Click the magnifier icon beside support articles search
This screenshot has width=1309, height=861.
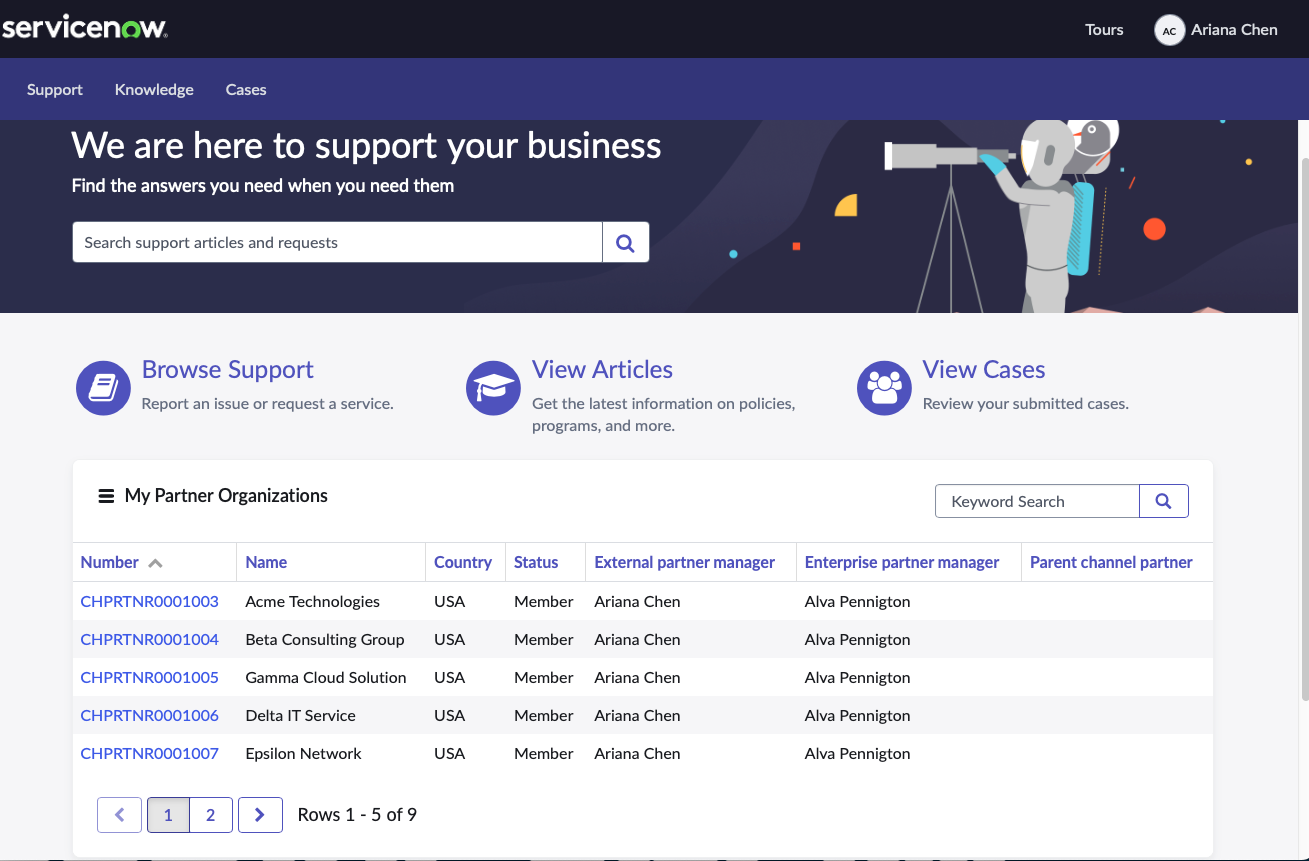626,242
